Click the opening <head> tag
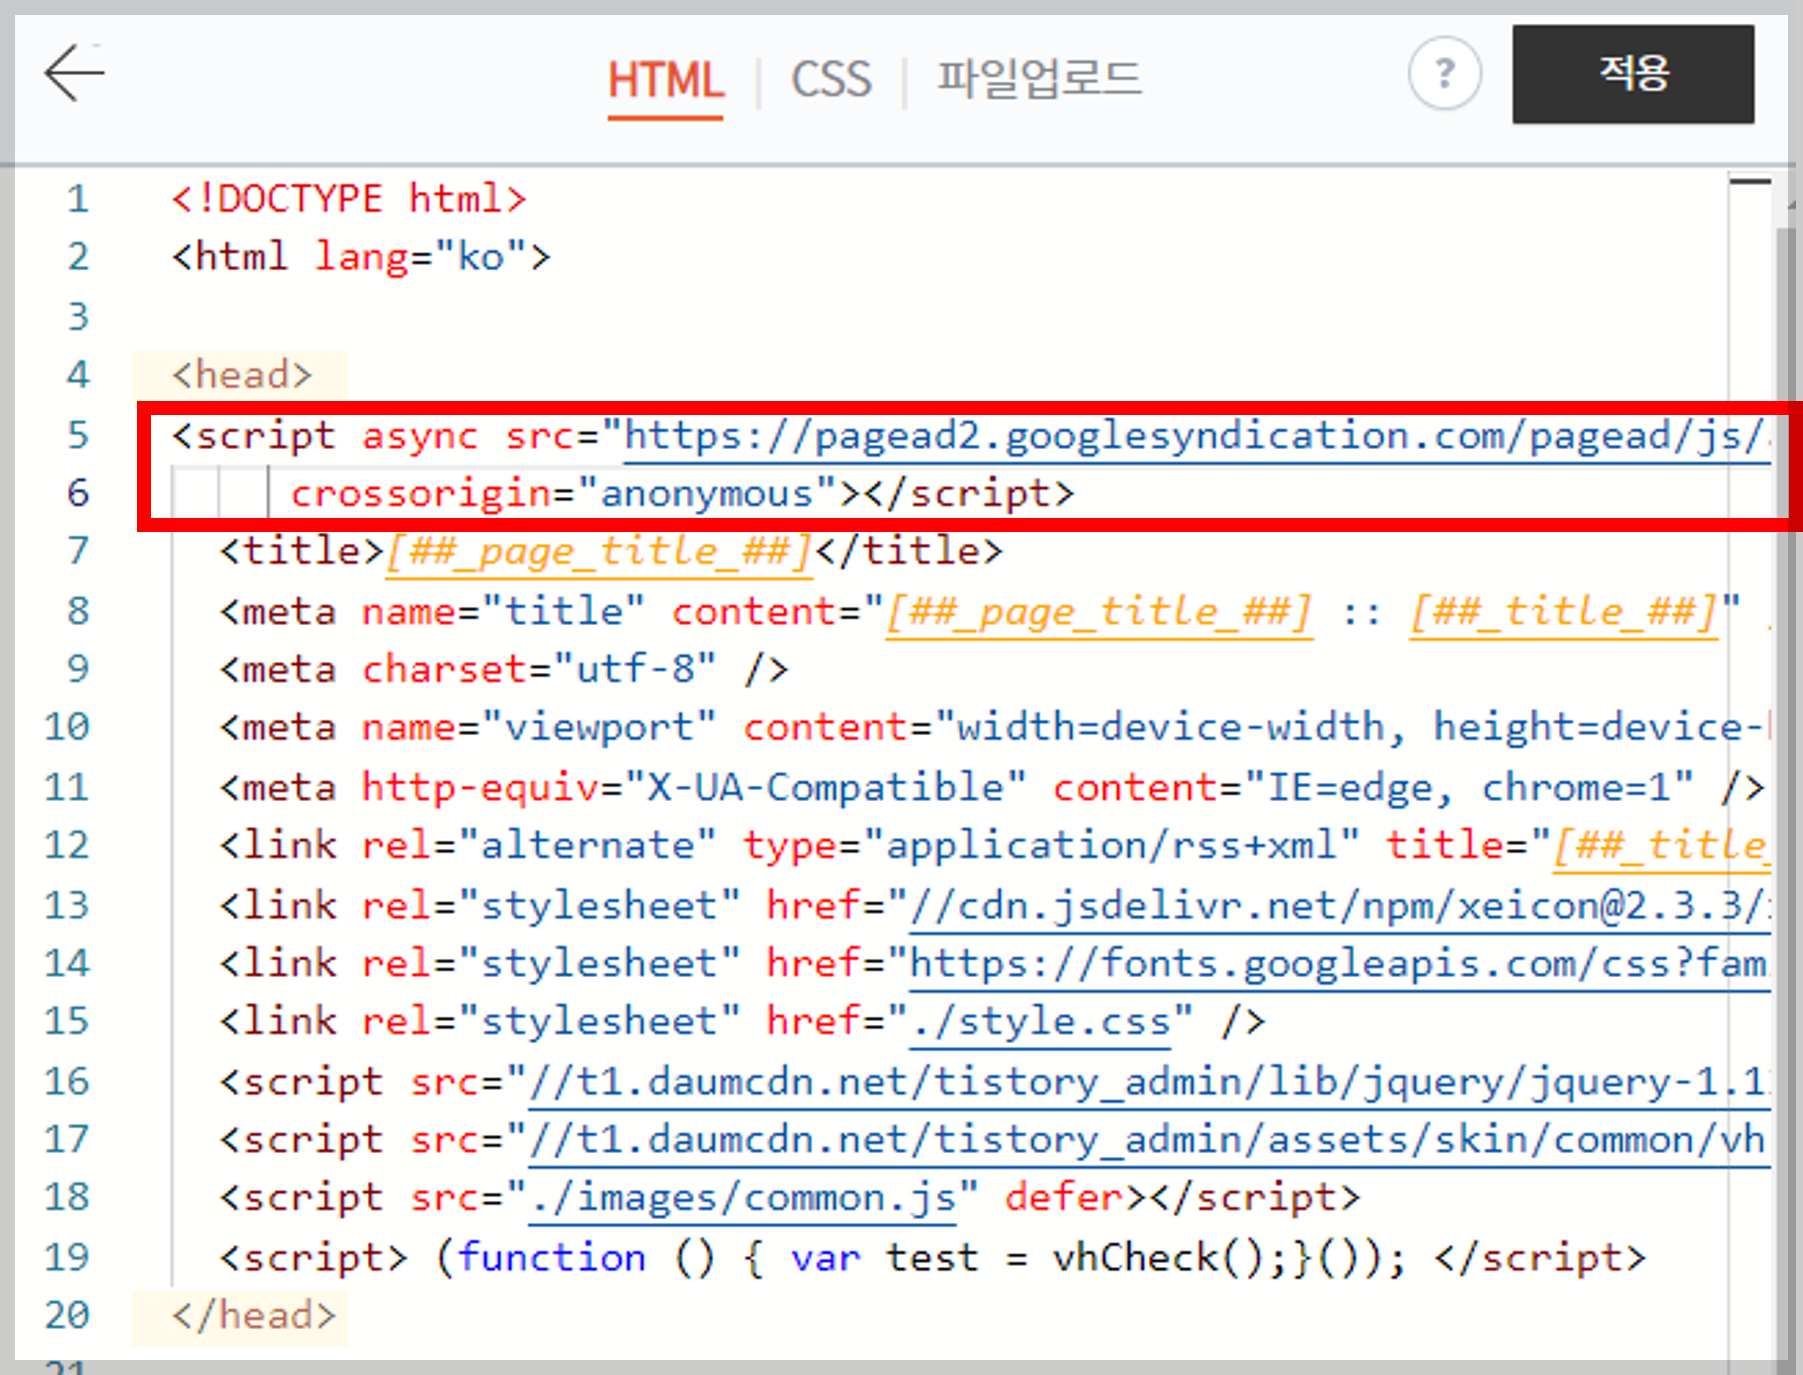Viewport: 1803px width, 1375px height. pyautogui.click(x=241, y=375)
